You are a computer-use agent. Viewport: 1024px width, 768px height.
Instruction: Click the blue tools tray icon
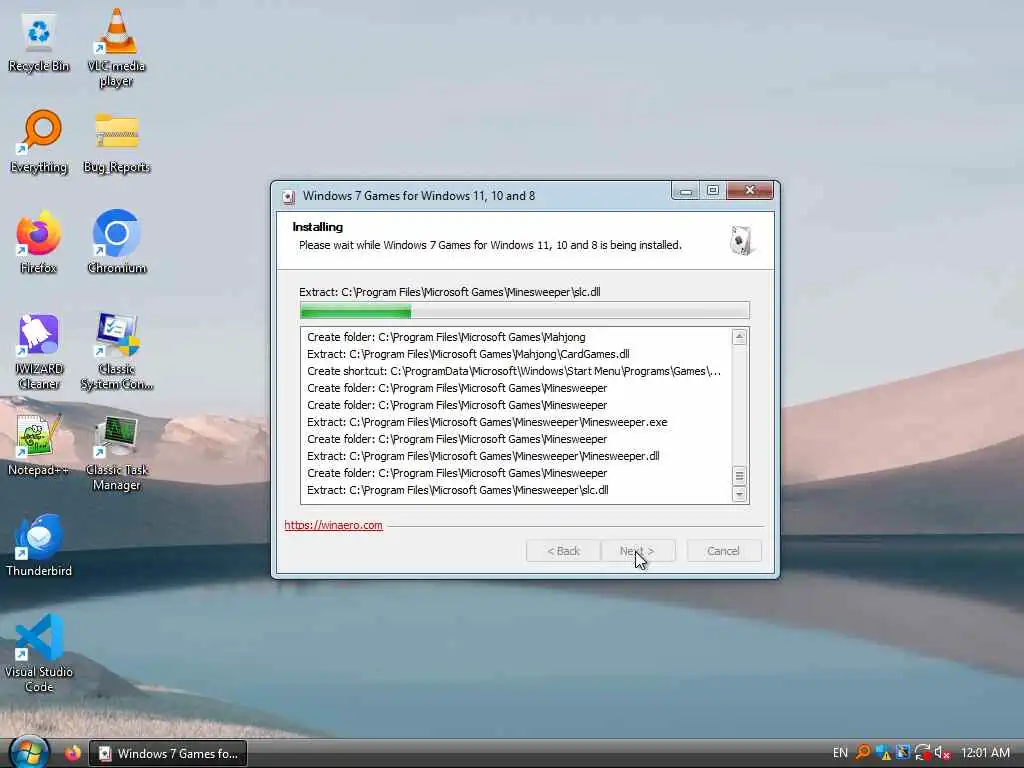pos(903,753)
